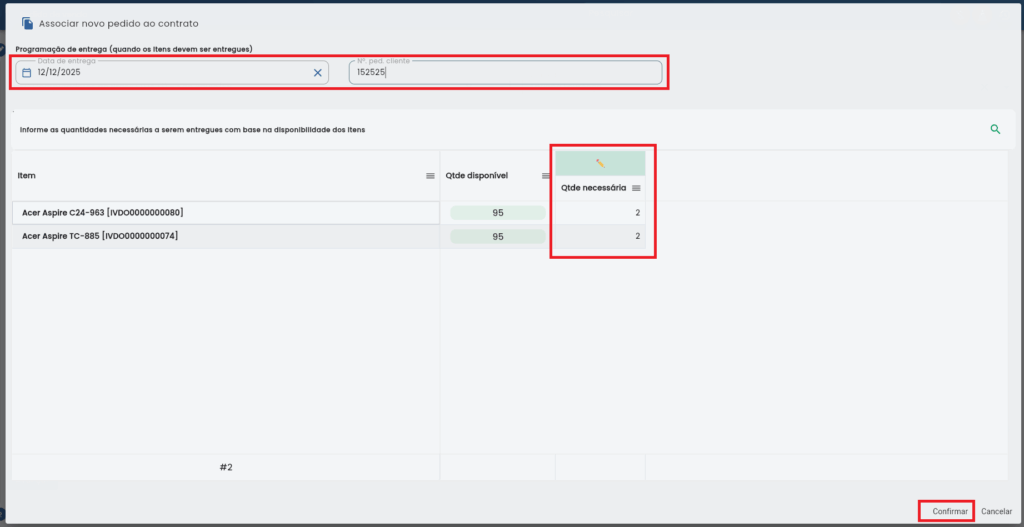Viewport: 1024px width, 527px height.
Task: Select the Acer Aspire C24-963 row
Action: [x=225, y=213]
